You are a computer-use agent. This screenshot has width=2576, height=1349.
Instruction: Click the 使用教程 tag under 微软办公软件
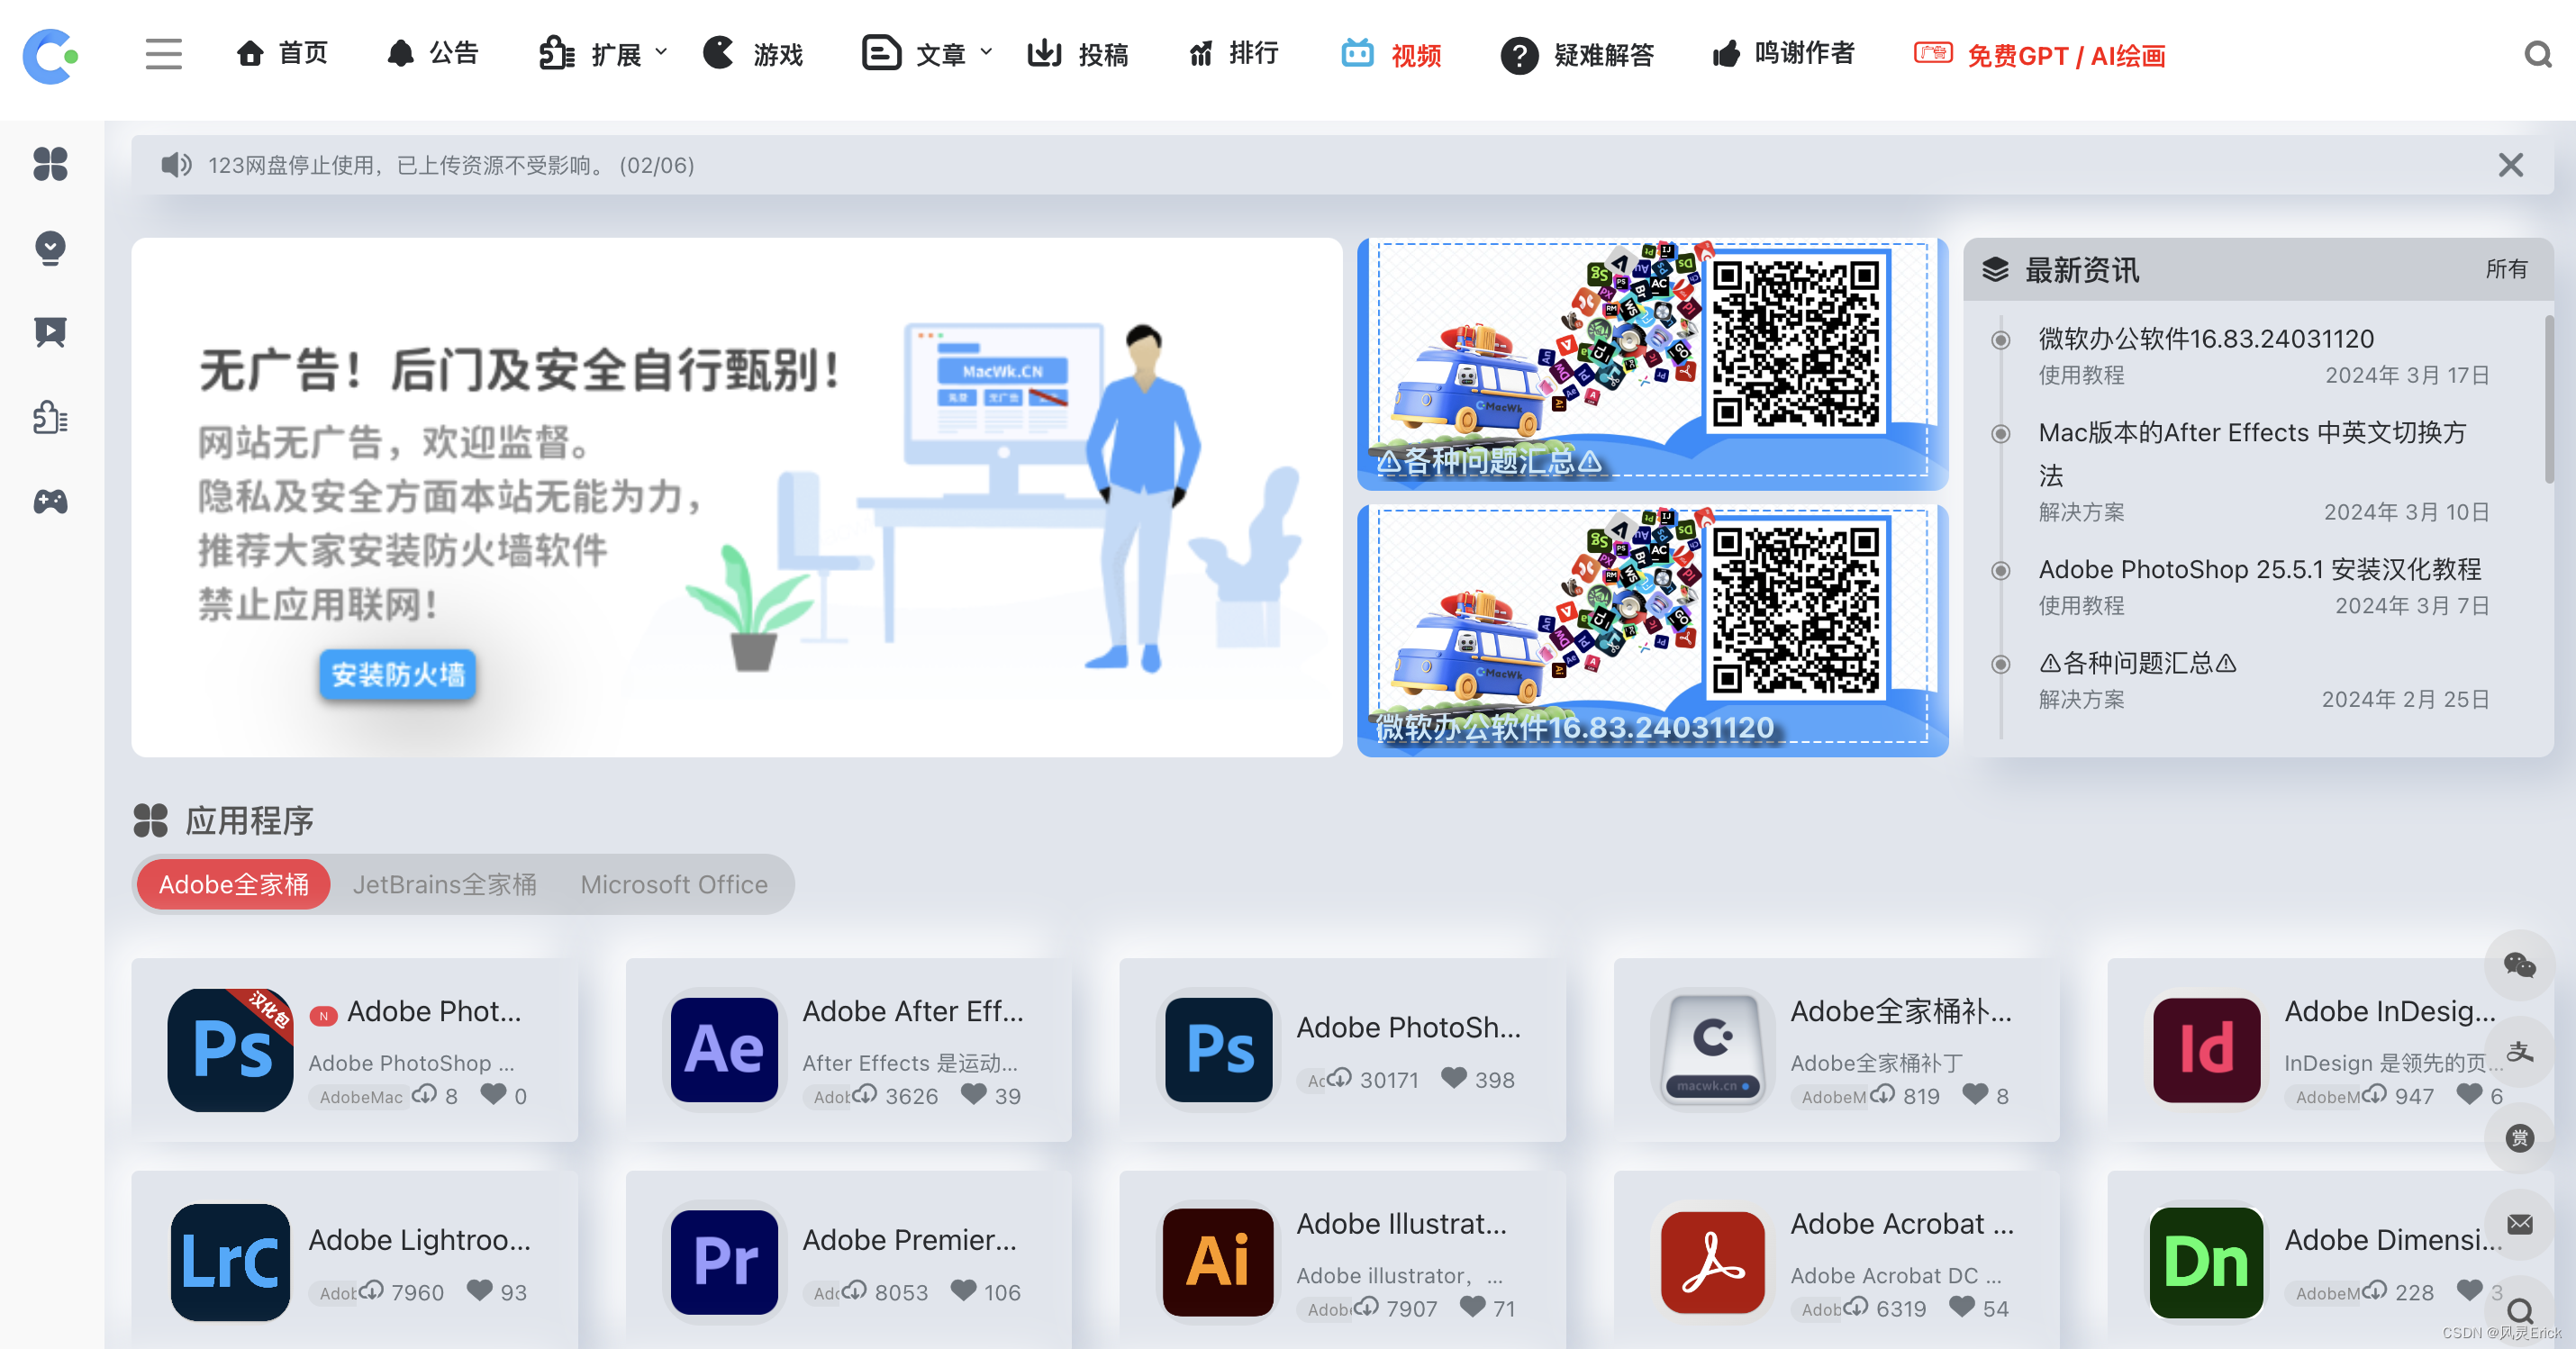pyautogui.click(x=2081, y=375)
